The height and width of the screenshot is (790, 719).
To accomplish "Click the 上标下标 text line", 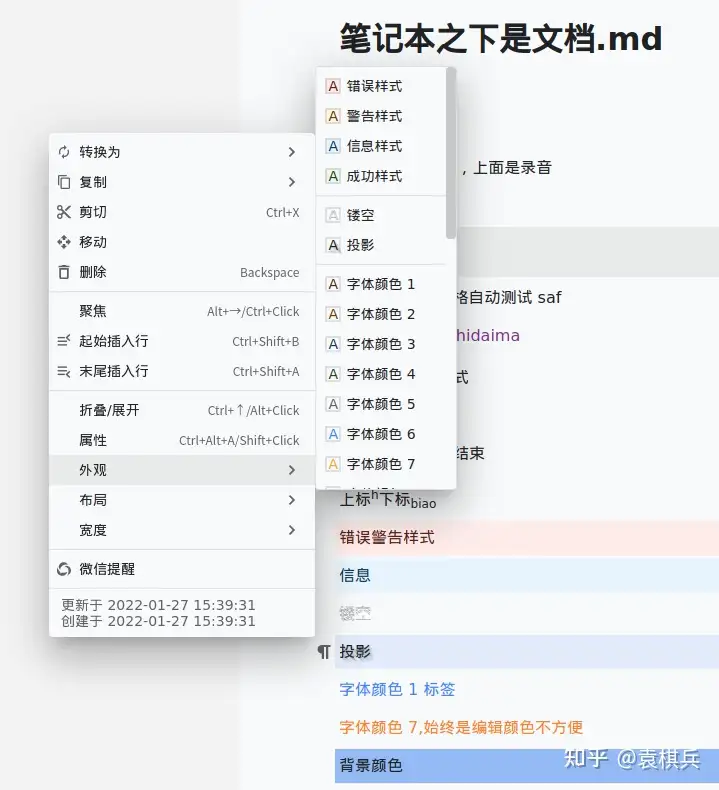I will click(x=388, y=499).
